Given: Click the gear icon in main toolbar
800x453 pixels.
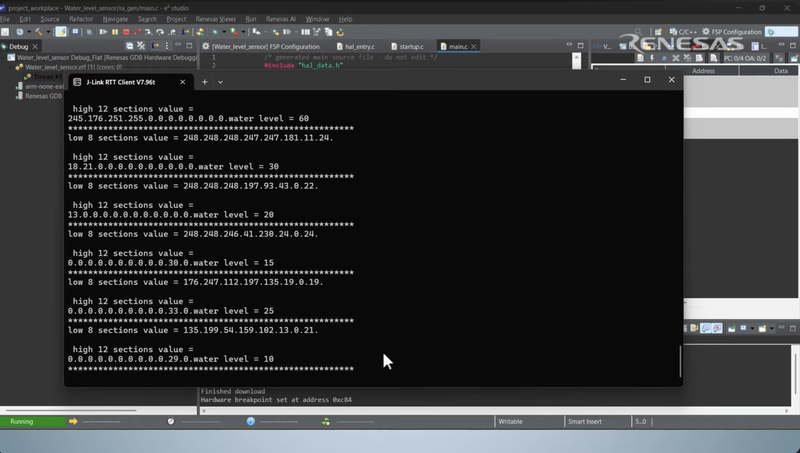Looking at the screenshot, I should click(x=20, y=32).
